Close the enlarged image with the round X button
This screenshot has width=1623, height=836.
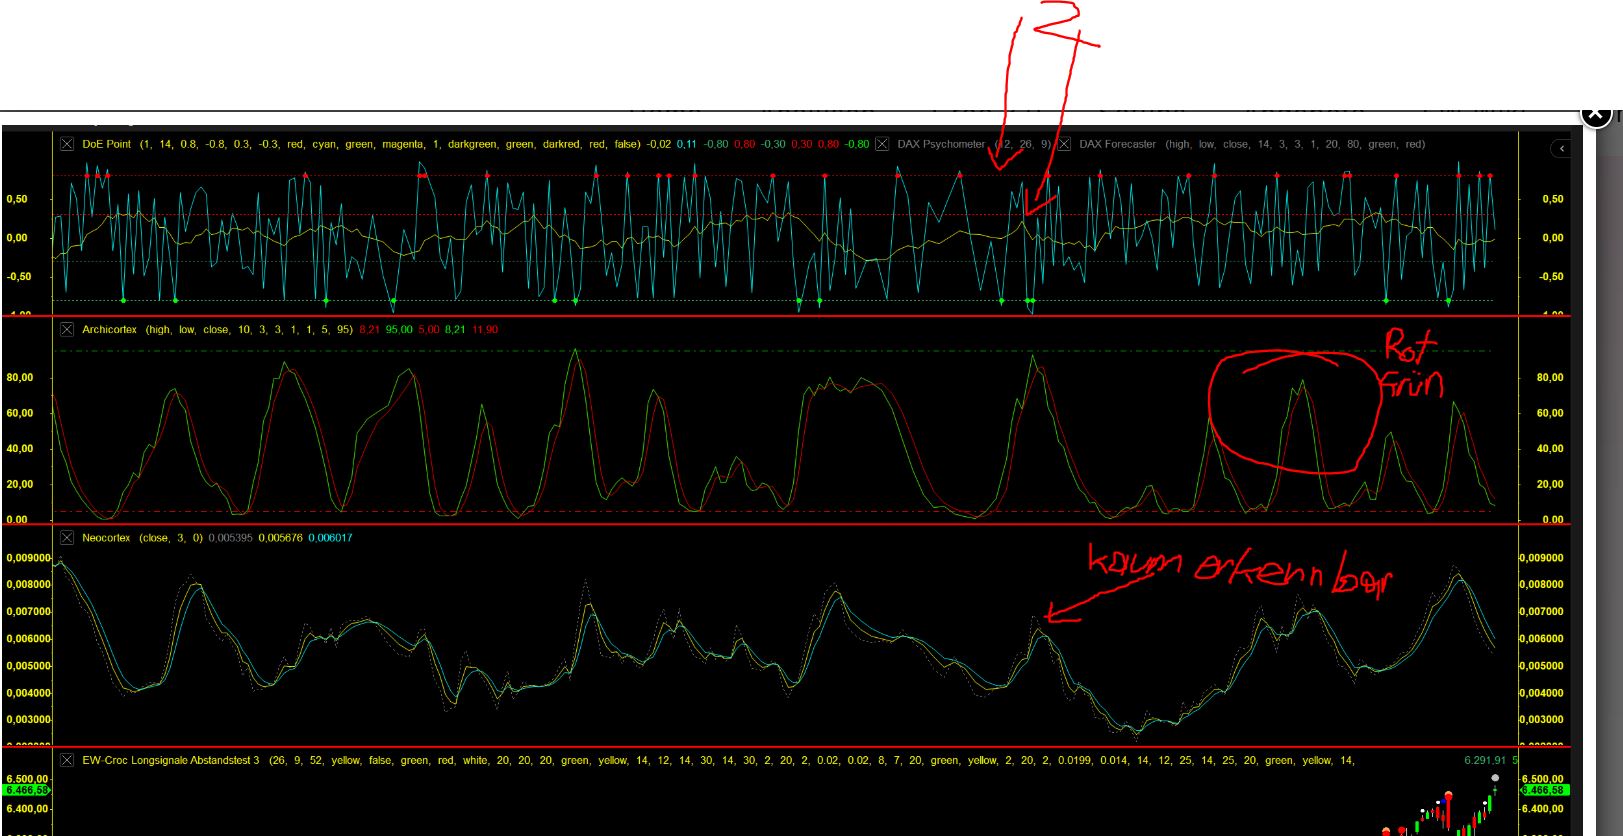[x=1595, y=114]
